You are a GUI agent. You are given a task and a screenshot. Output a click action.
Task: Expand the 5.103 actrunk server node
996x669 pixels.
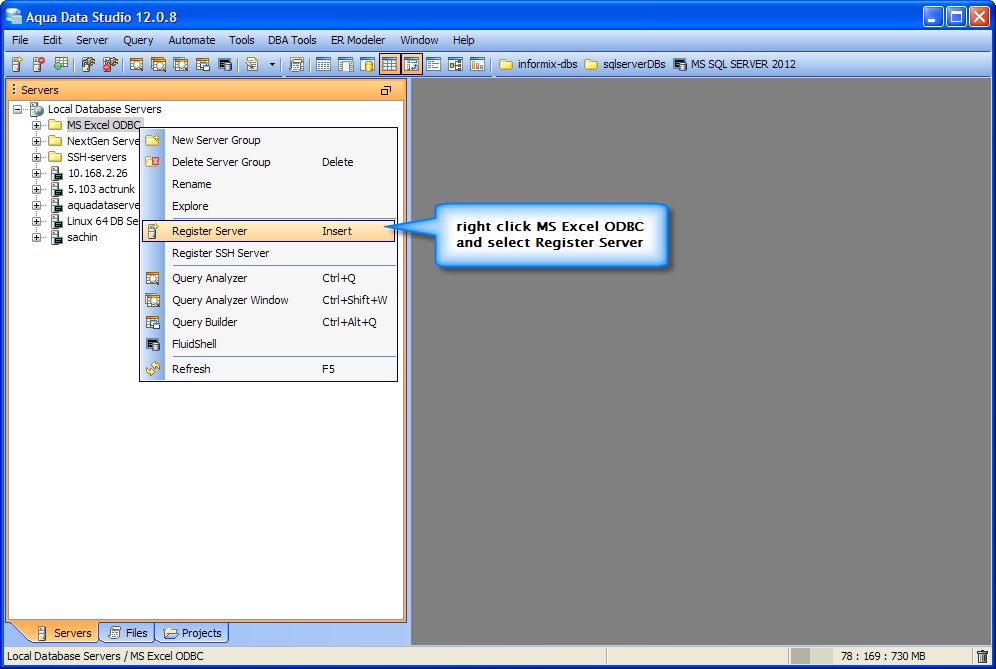click(37, 189)
